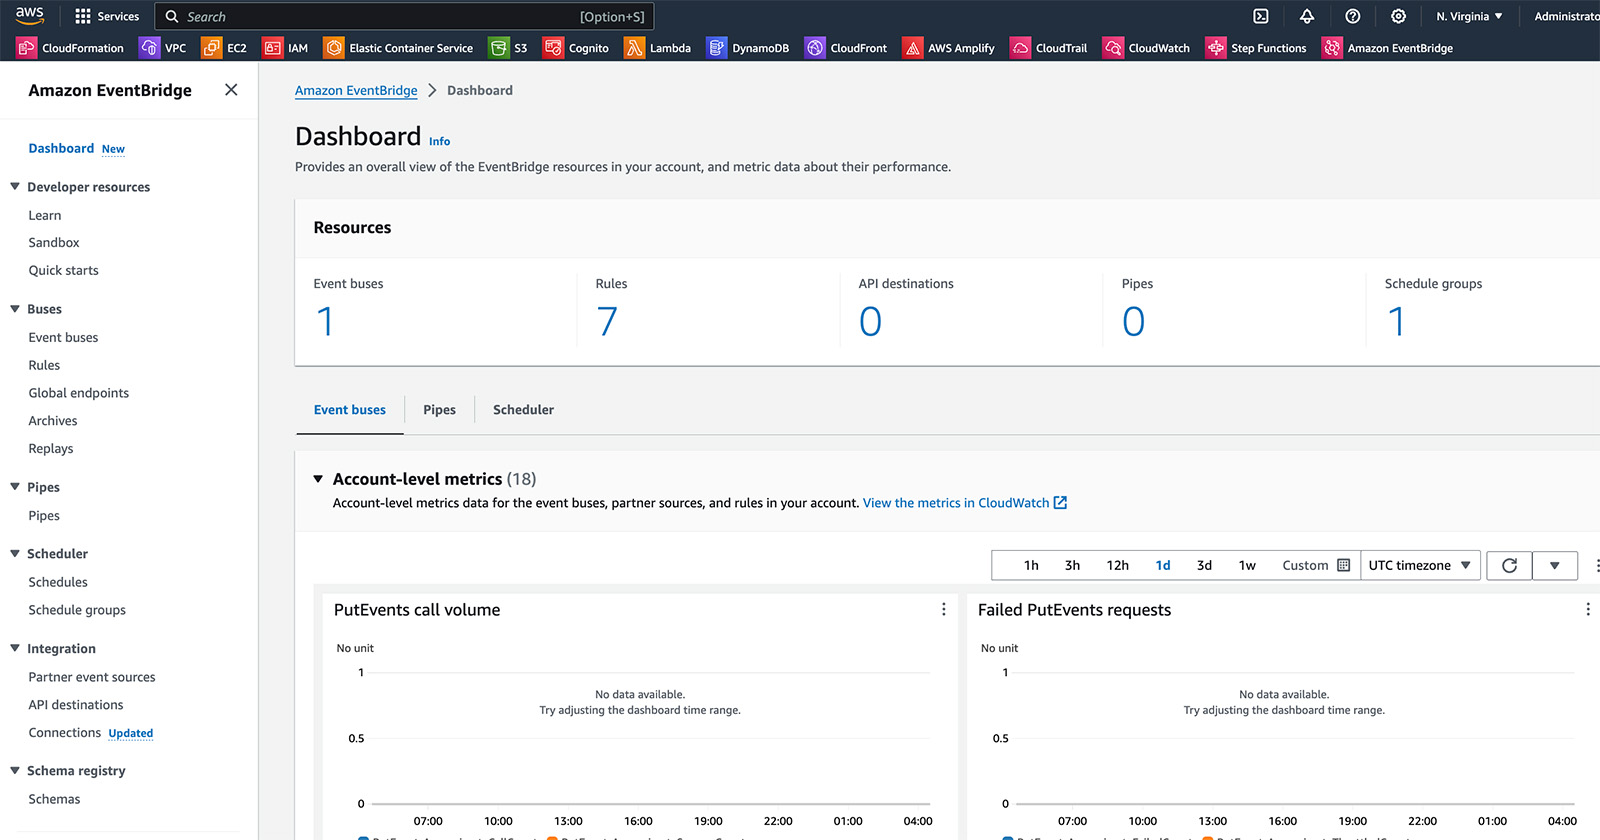1600x840 pixels.
Task: Open the Rules nav link
Action: click(44, 365)
